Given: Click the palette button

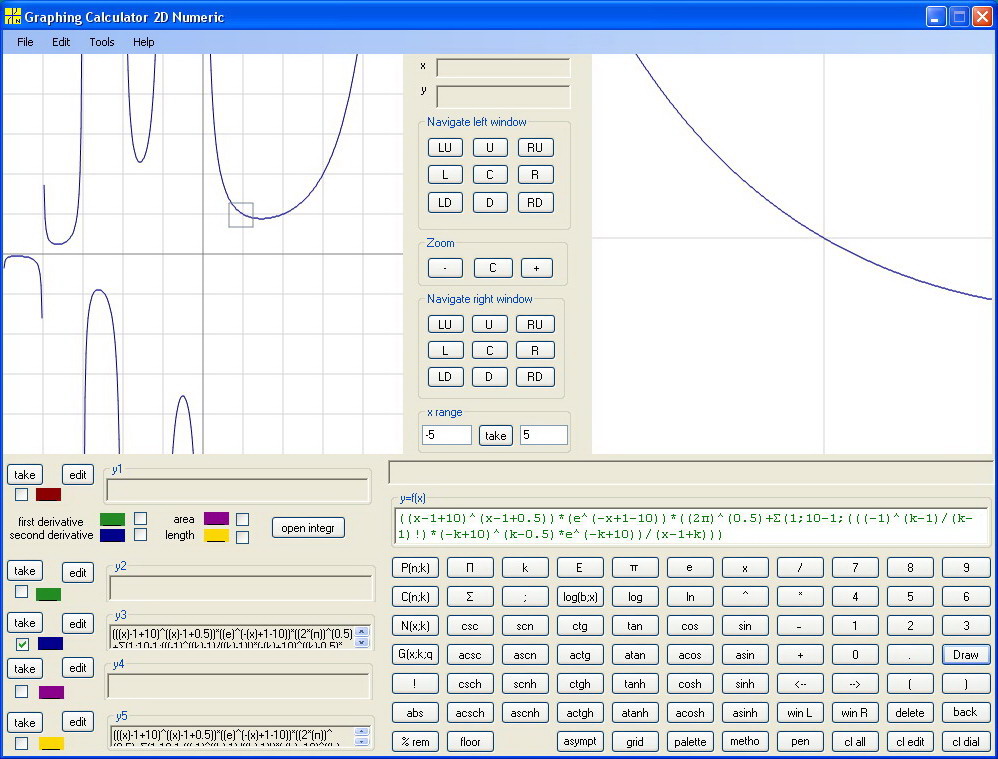Looking at the screenshot, I should [x=690, y=742].
